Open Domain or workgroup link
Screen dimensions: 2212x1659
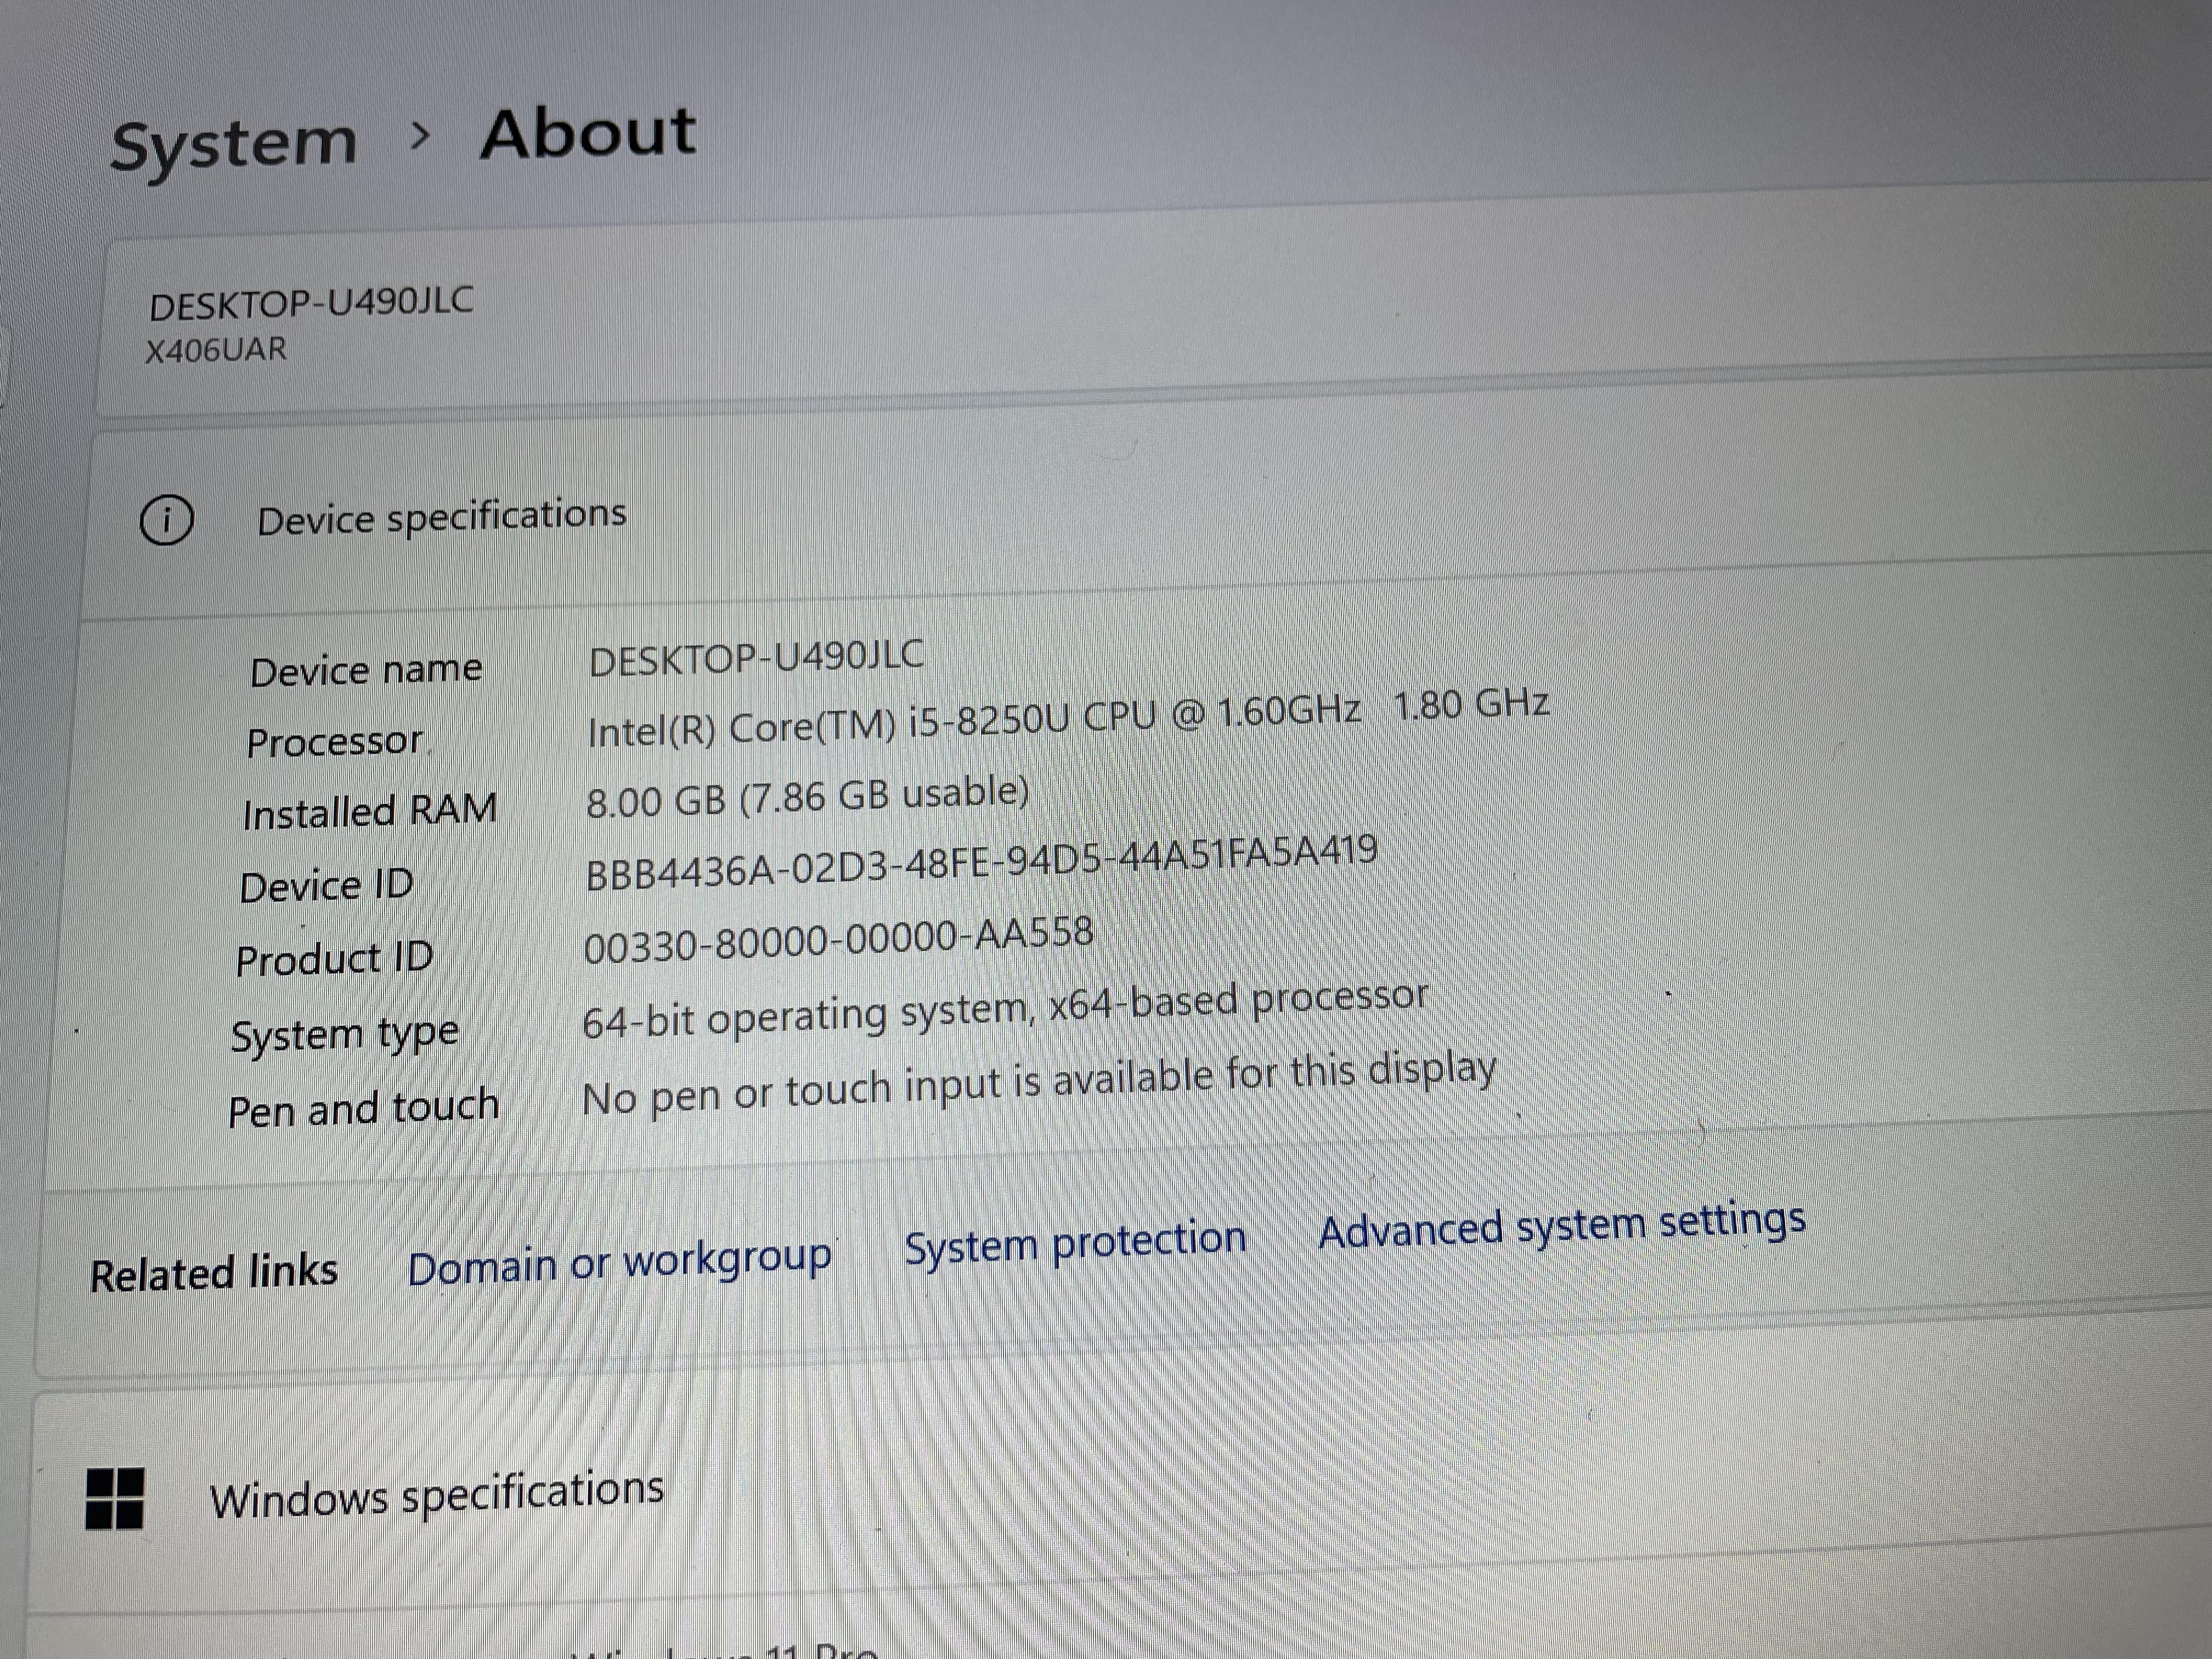click(x=619, y=1264)
